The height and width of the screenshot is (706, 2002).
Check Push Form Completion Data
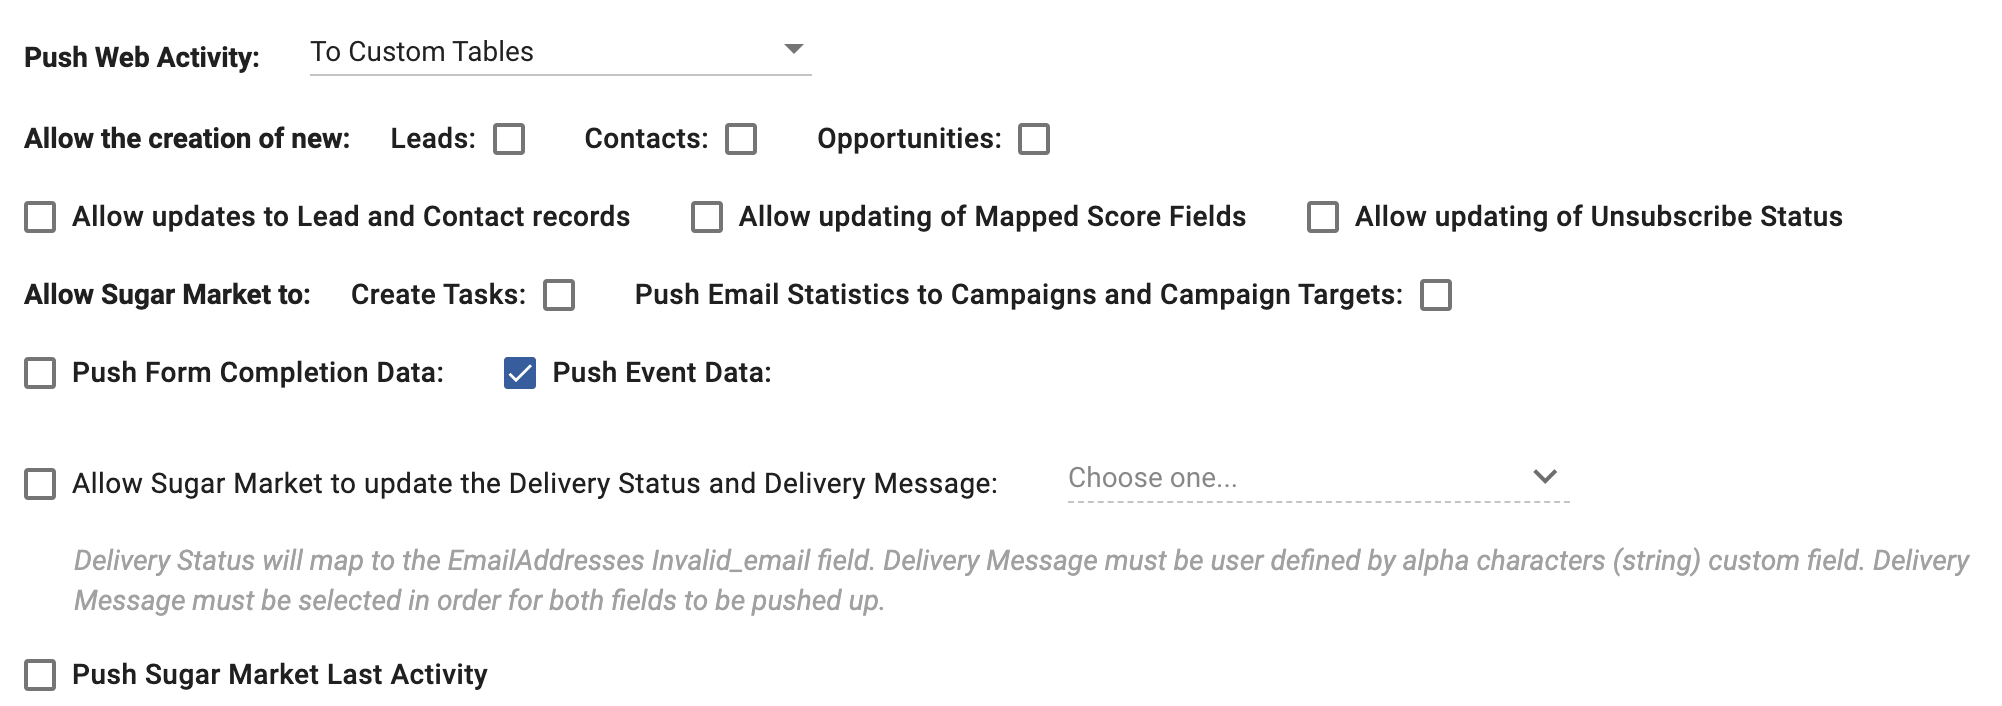point(40,373)
